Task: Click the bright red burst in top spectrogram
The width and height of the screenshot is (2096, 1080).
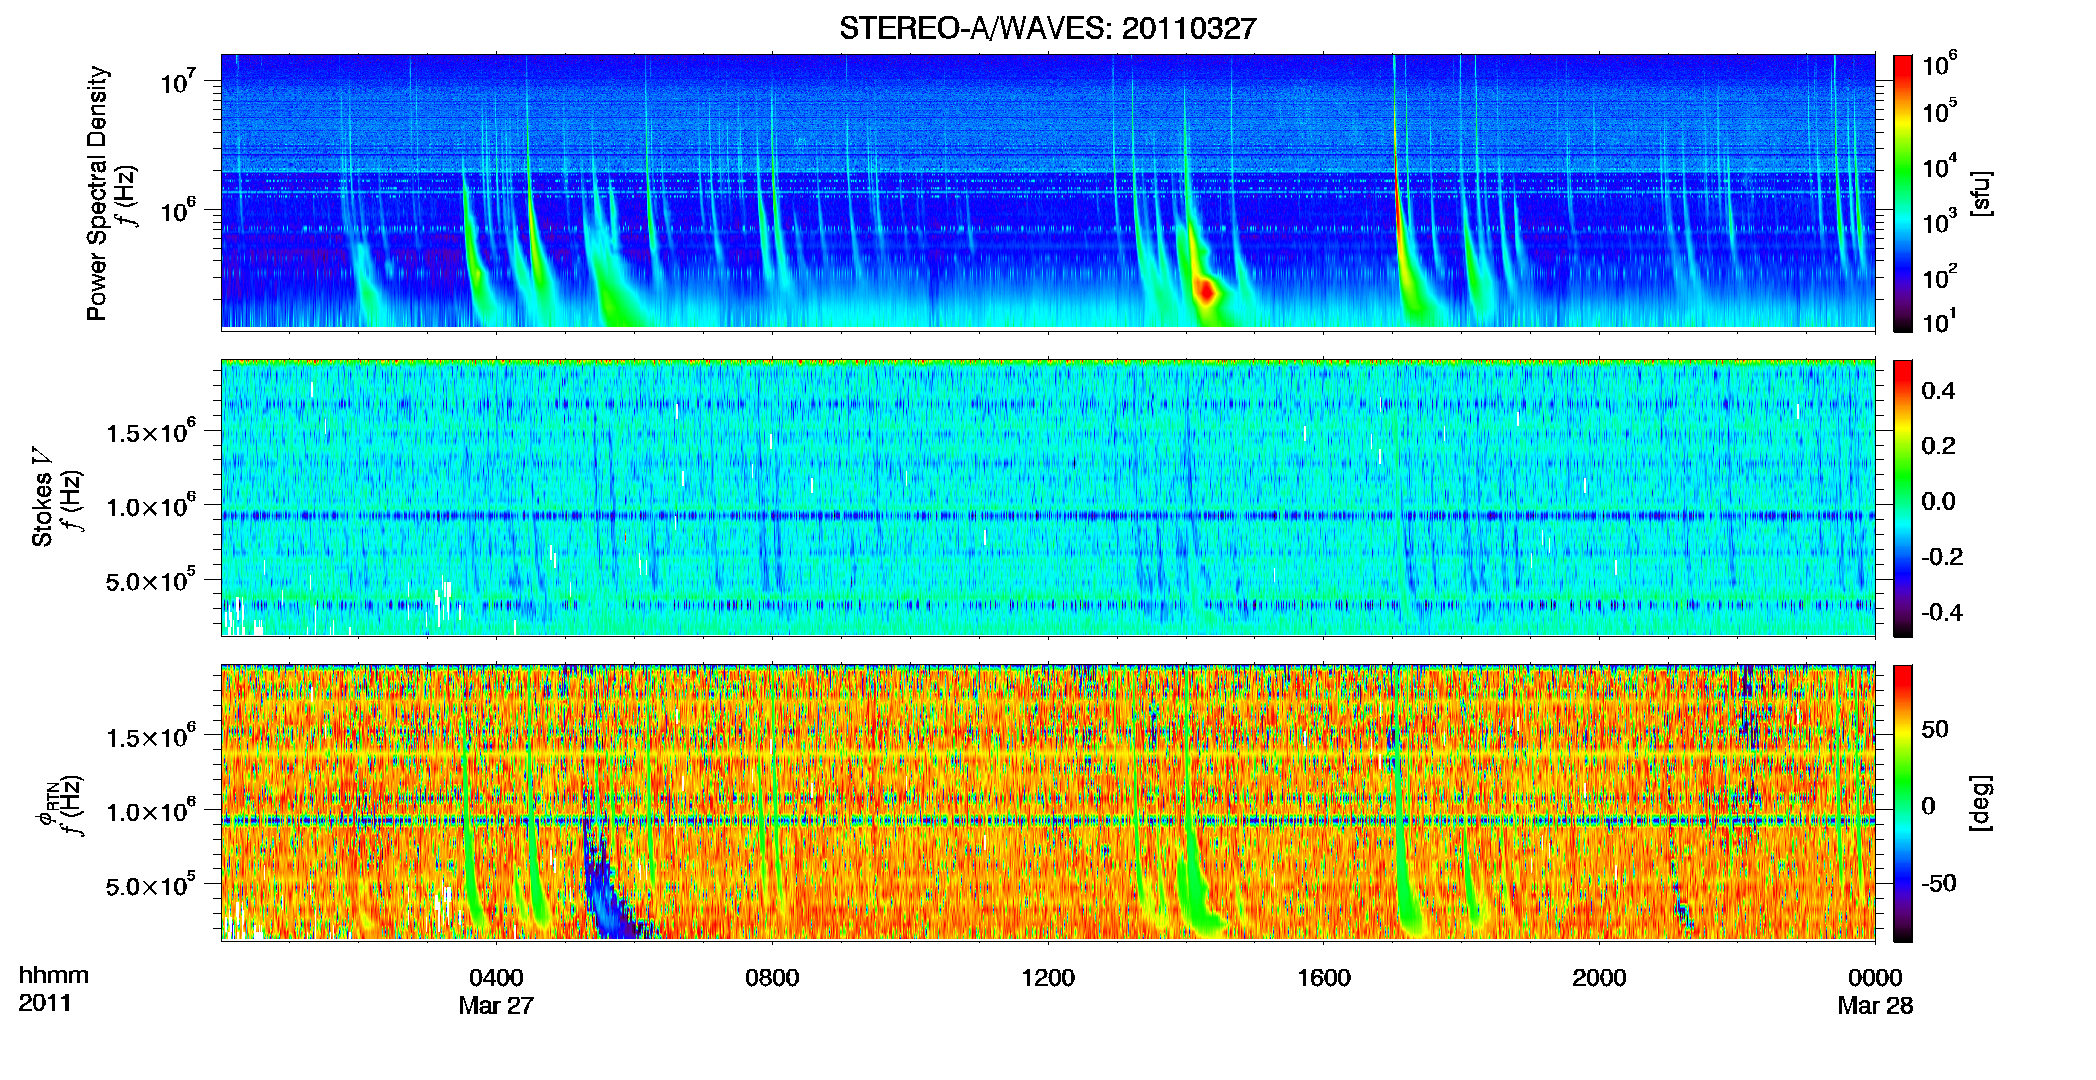Action: click(1207, 291)
